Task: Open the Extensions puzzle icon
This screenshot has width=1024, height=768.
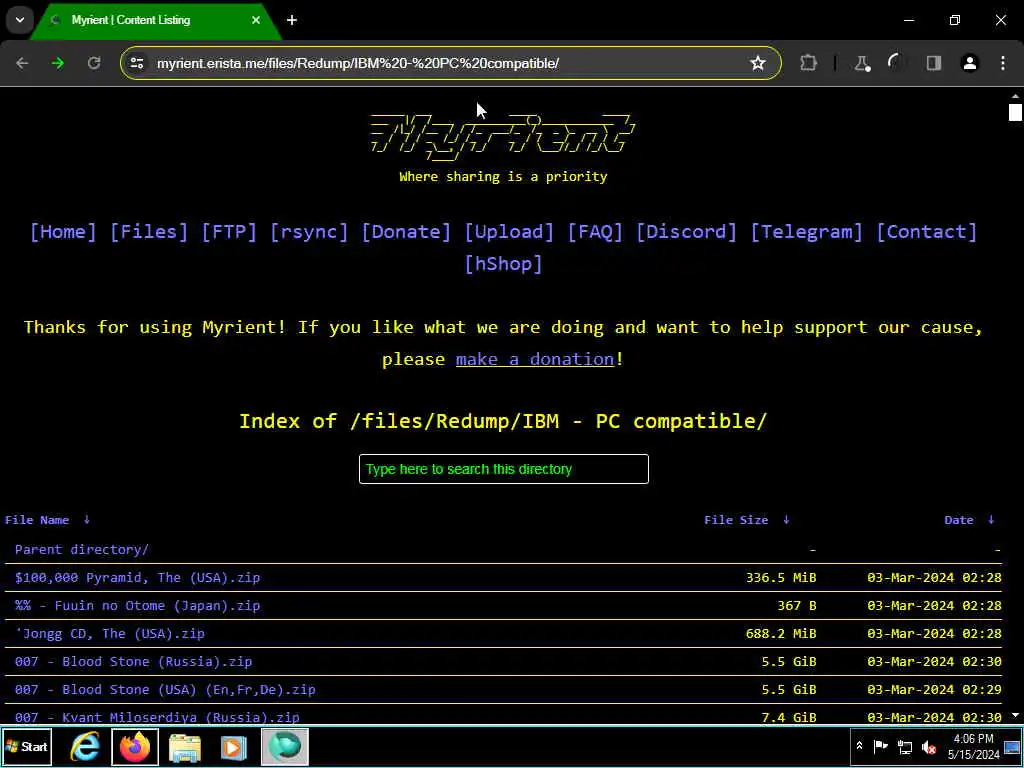Action: (x=808, y=63)
